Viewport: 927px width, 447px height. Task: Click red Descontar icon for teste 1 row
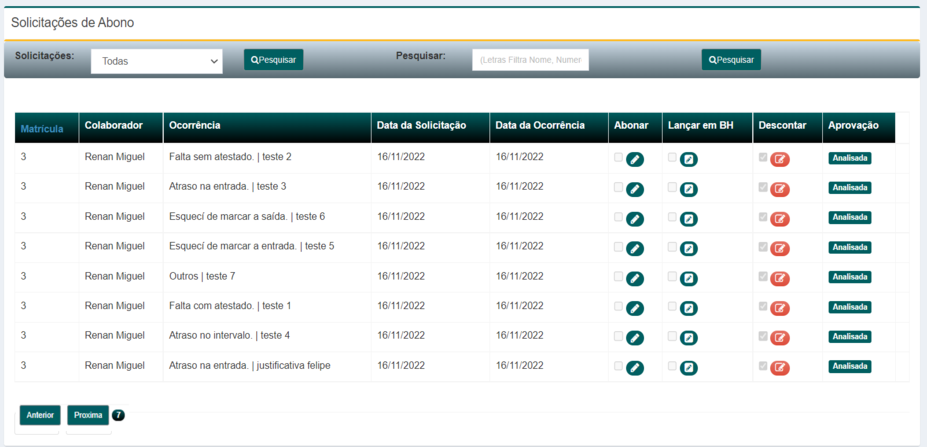[780, 308]
